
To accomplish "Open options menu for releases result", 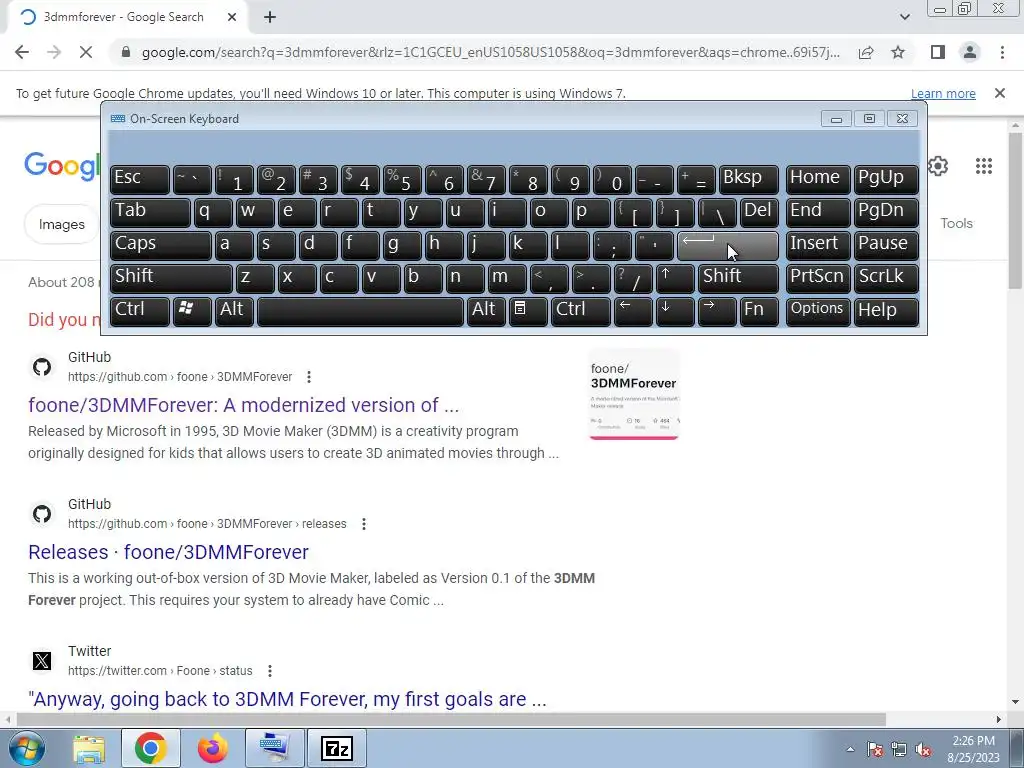I will coord(364,524).
